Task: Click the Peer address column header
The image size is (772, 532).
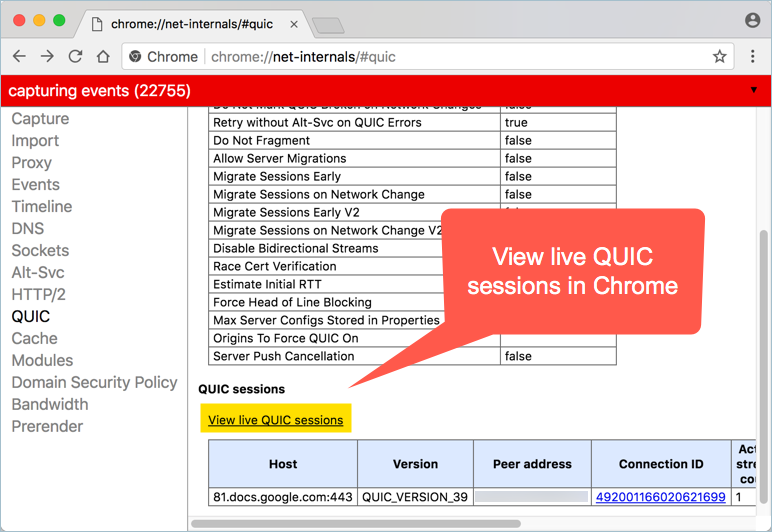Action: [x=532, y=464]
